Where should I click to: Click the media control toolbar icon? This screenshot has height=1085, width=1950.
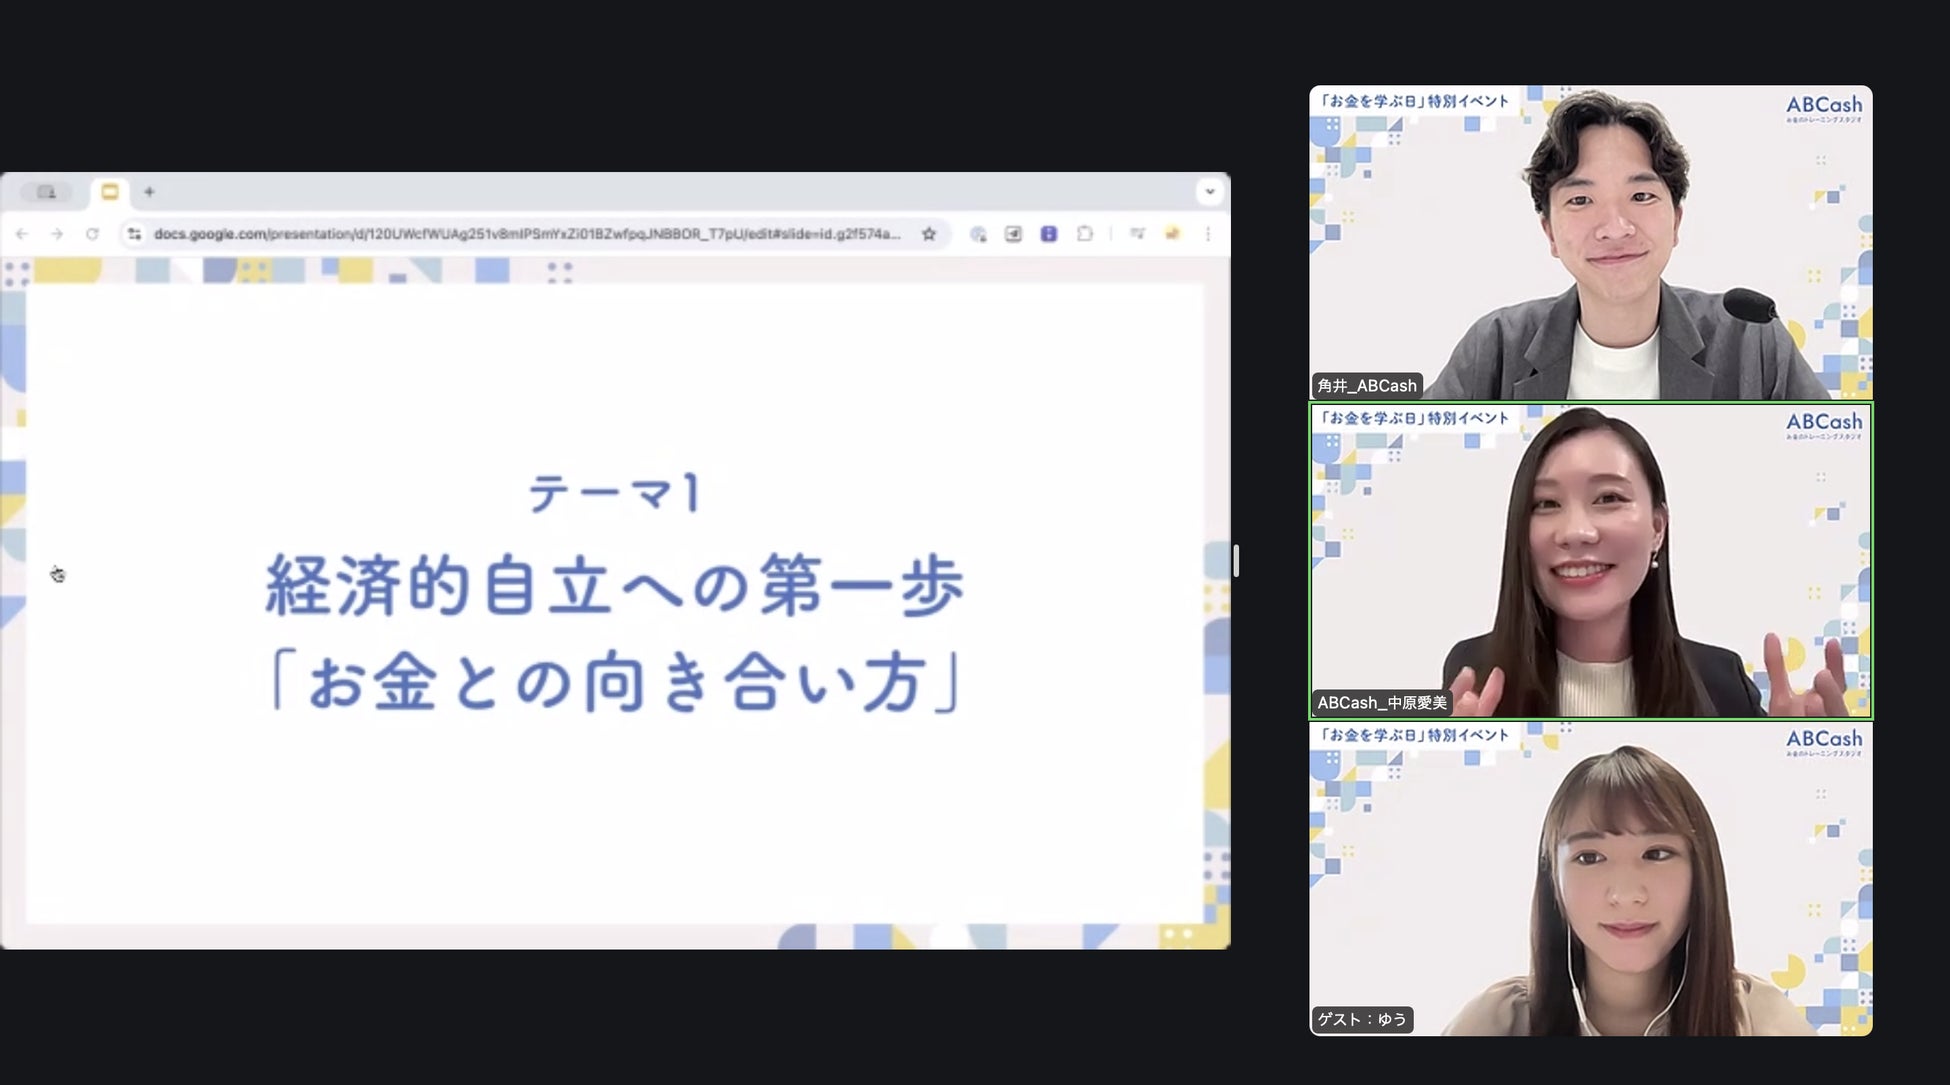(x=1137, y=234)
